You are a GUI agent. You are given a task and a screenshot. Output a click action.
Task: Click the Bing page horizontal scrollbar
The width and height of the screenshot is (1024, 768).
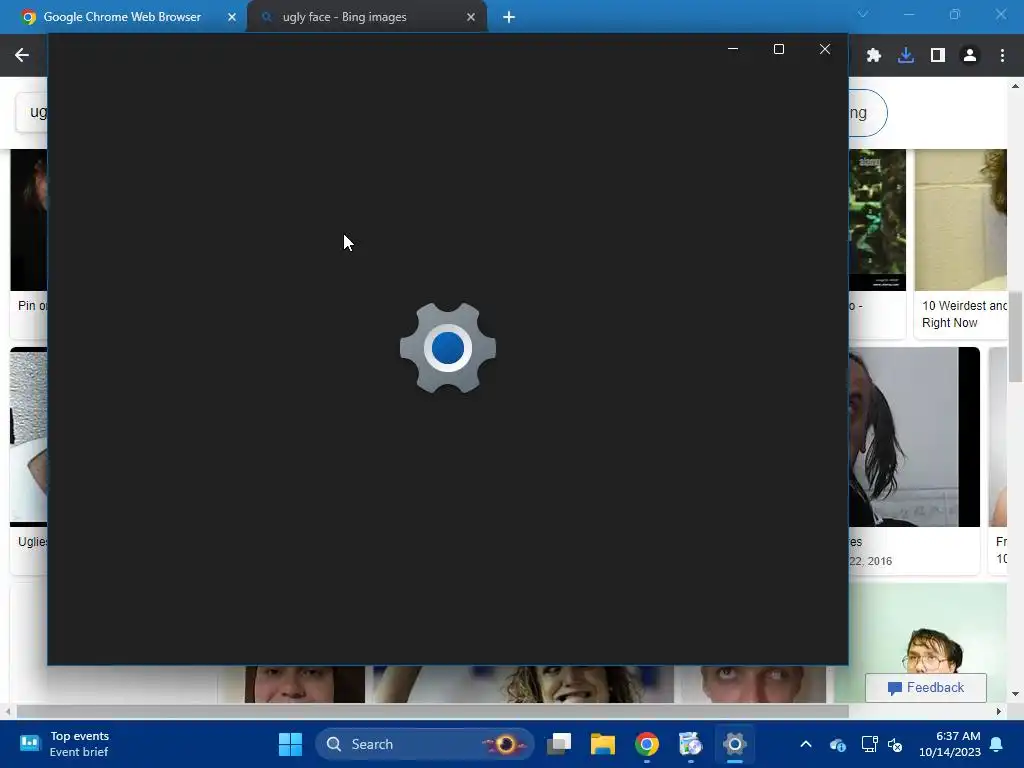[x=432, y=711]
